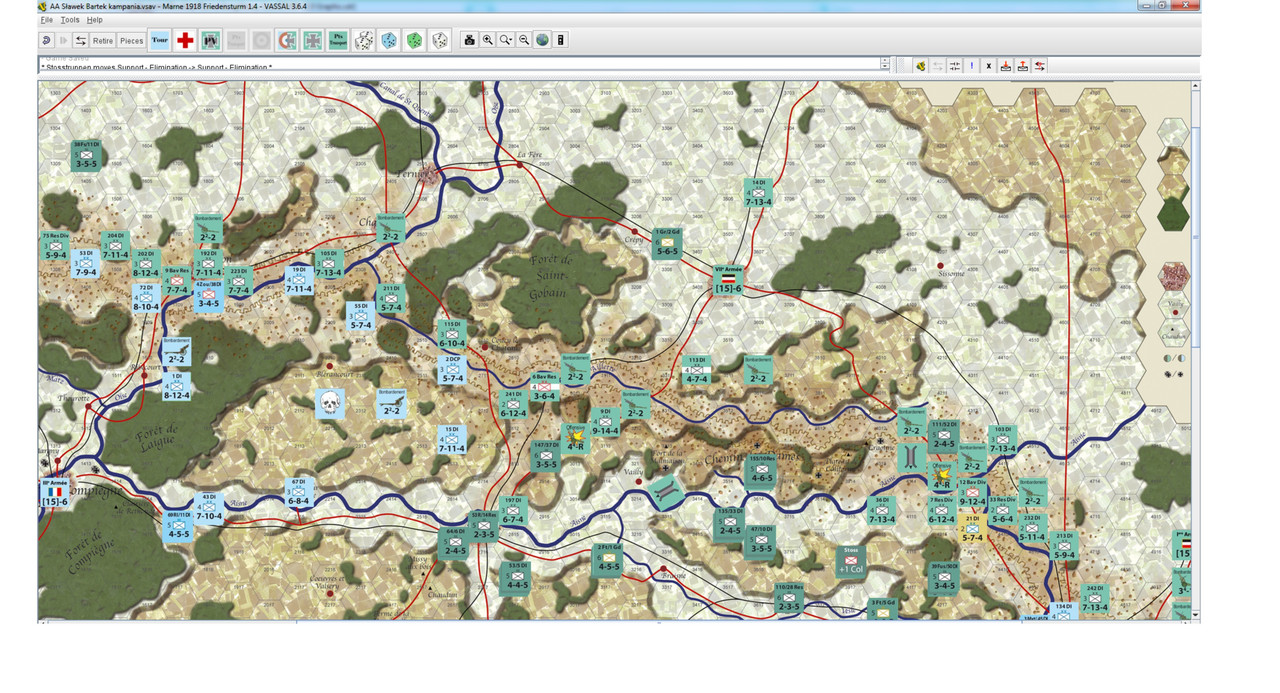Click the chat log text area
This screenshot has width=1280, height=693.
tap(459, 64)
